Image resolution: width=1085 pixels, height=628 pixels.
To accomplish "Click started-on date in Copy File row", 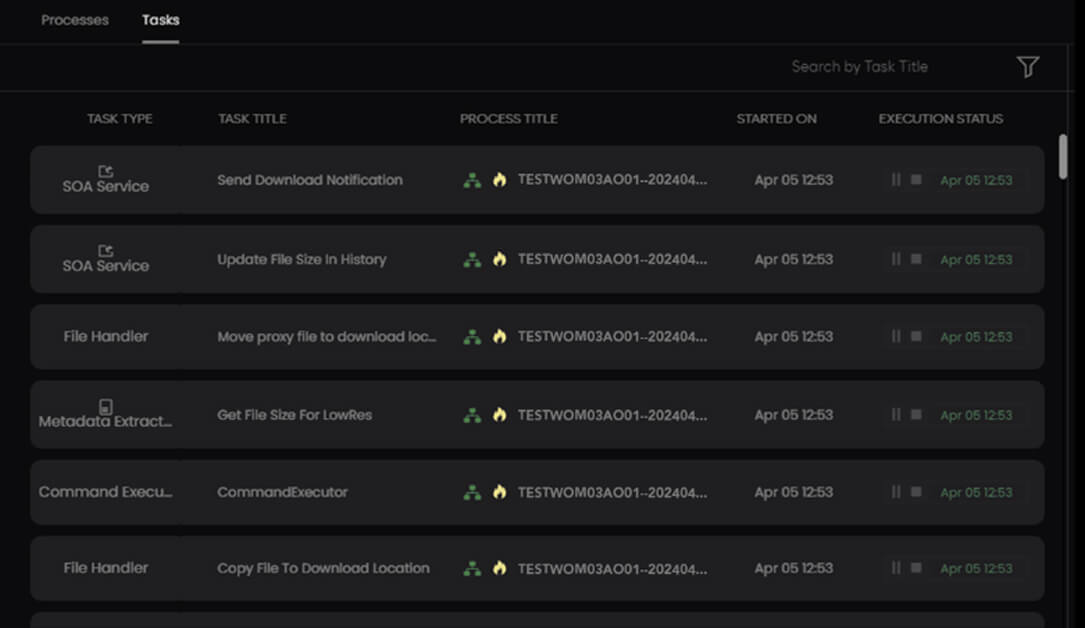I will pos(794,568).
